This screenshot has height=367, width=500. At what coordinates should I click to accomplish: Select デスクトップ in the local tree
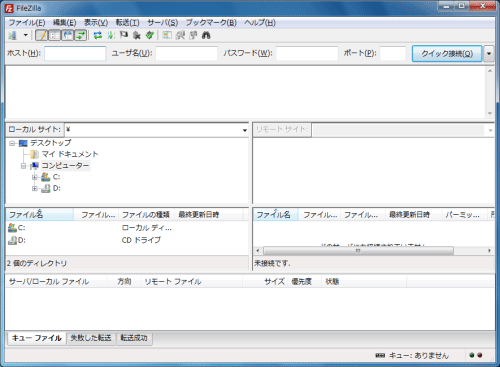51,143
